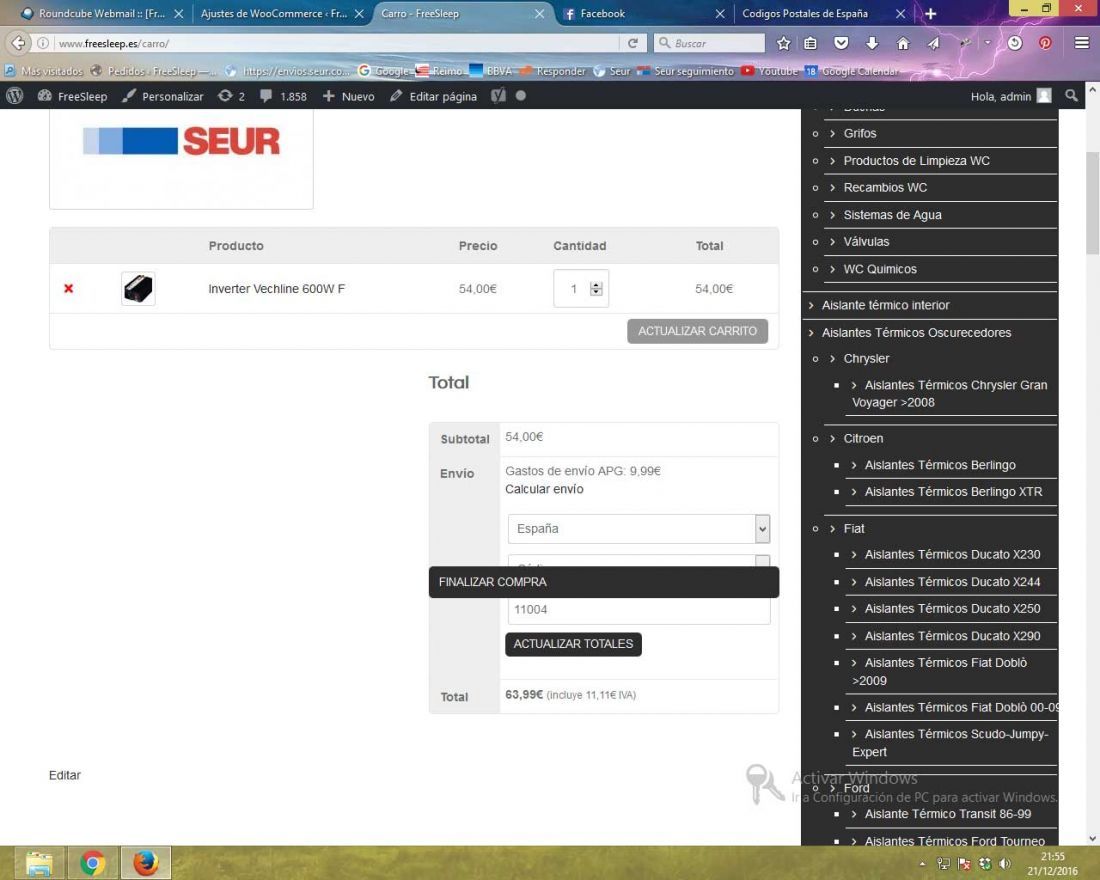Open Chrome from the taskbar
1100x880 pixels.
tap(92, 863)
